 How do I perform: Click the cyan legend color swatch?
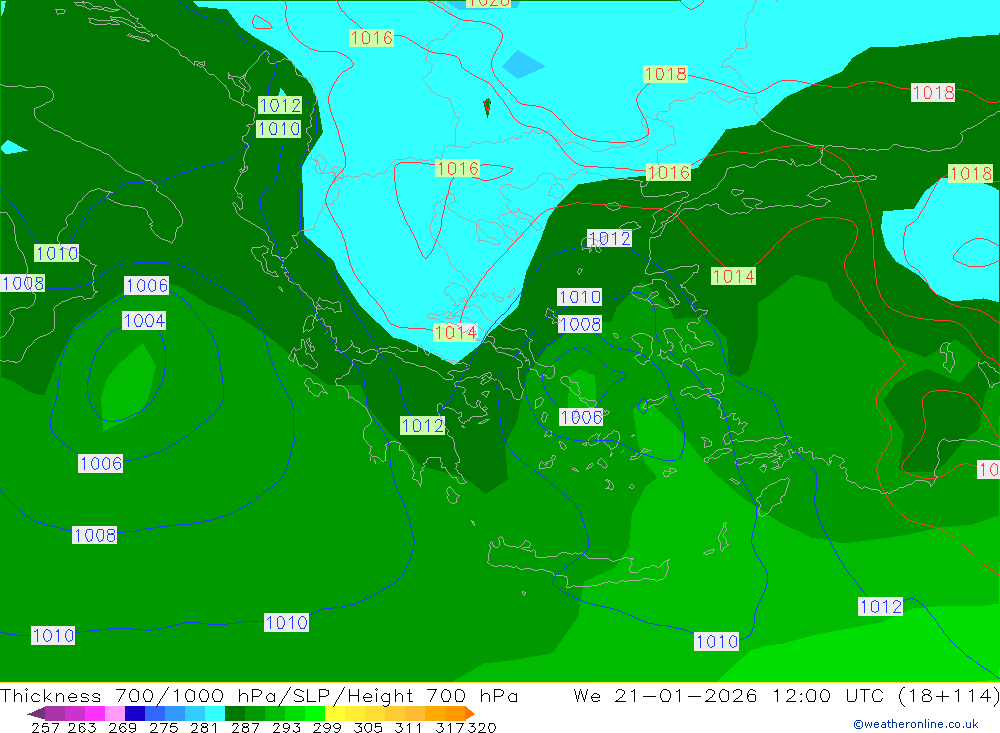tap(215, 713)
